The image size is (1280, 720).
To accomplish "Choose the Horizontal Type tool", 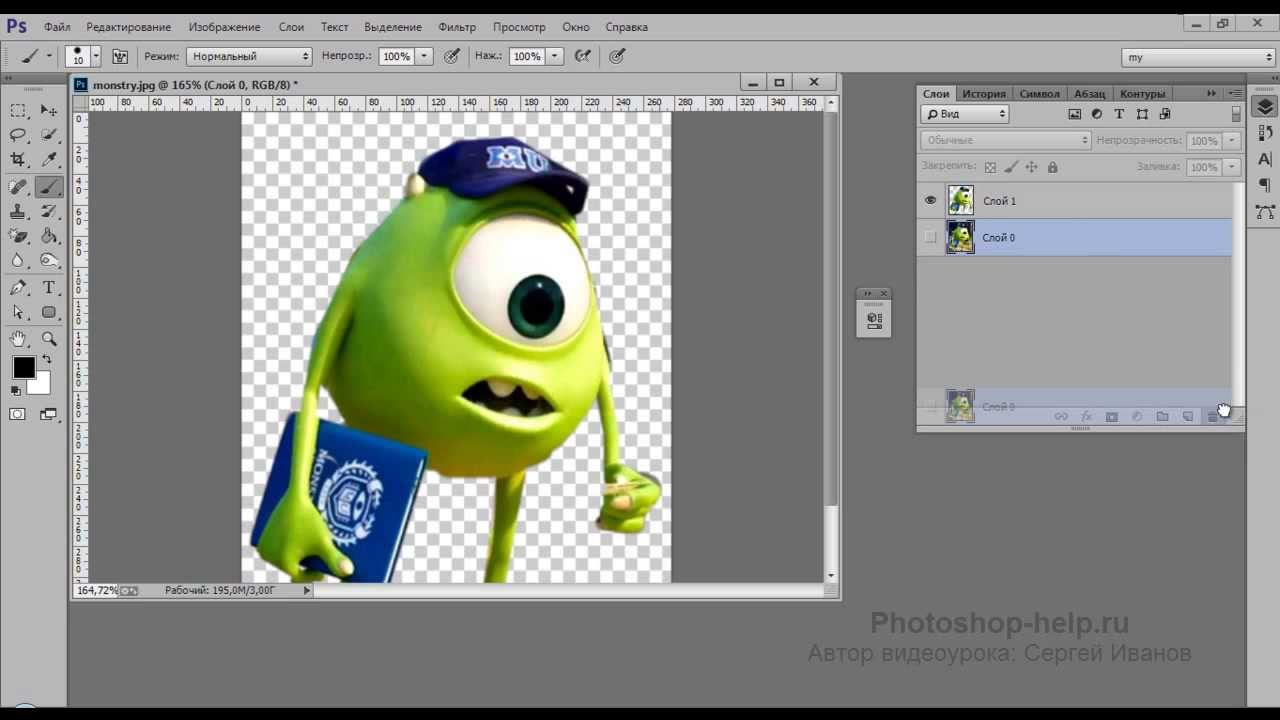I will pyautogui.click(x=49, y=288).
